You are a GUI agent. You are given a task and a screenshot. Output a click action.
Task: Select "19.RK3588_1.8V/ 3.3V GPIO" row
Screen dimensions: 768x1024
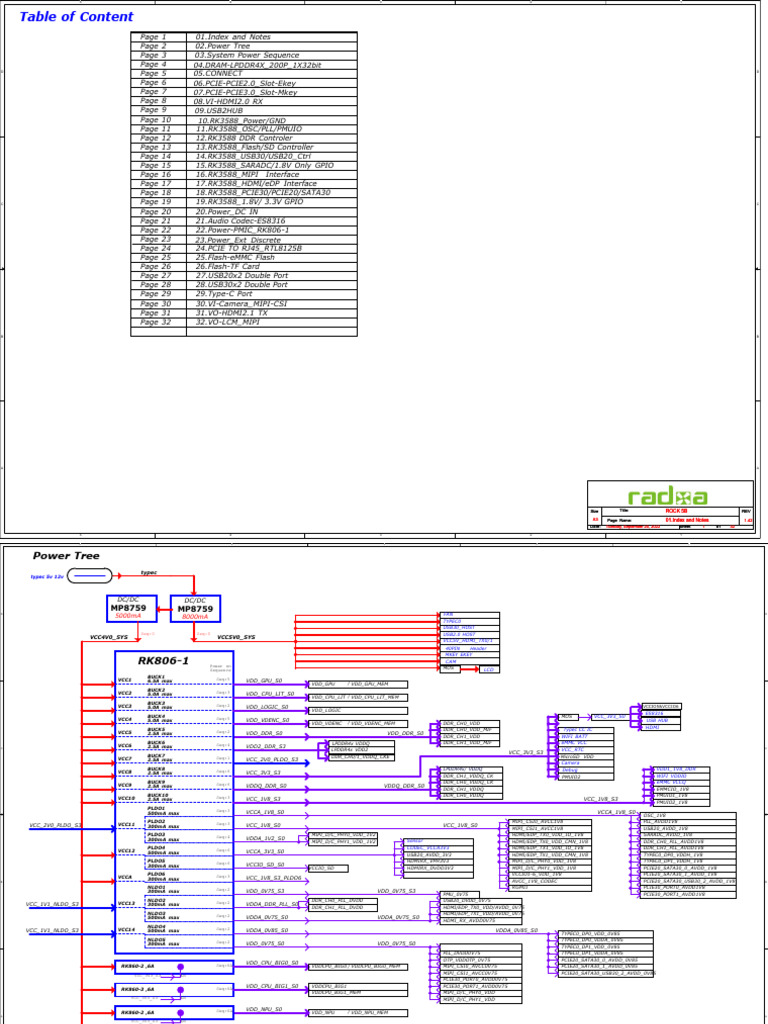point(244,202)
